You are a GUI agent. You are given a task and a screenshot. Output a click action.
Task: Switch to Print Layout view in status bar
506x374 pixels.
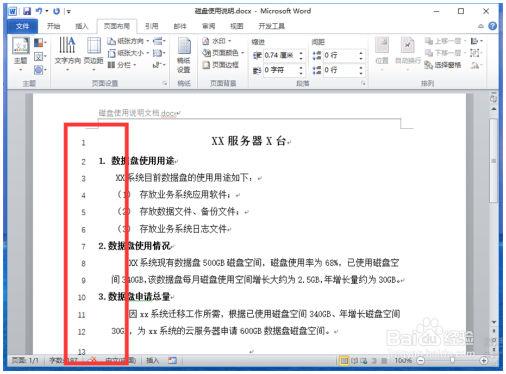[344, 360]
